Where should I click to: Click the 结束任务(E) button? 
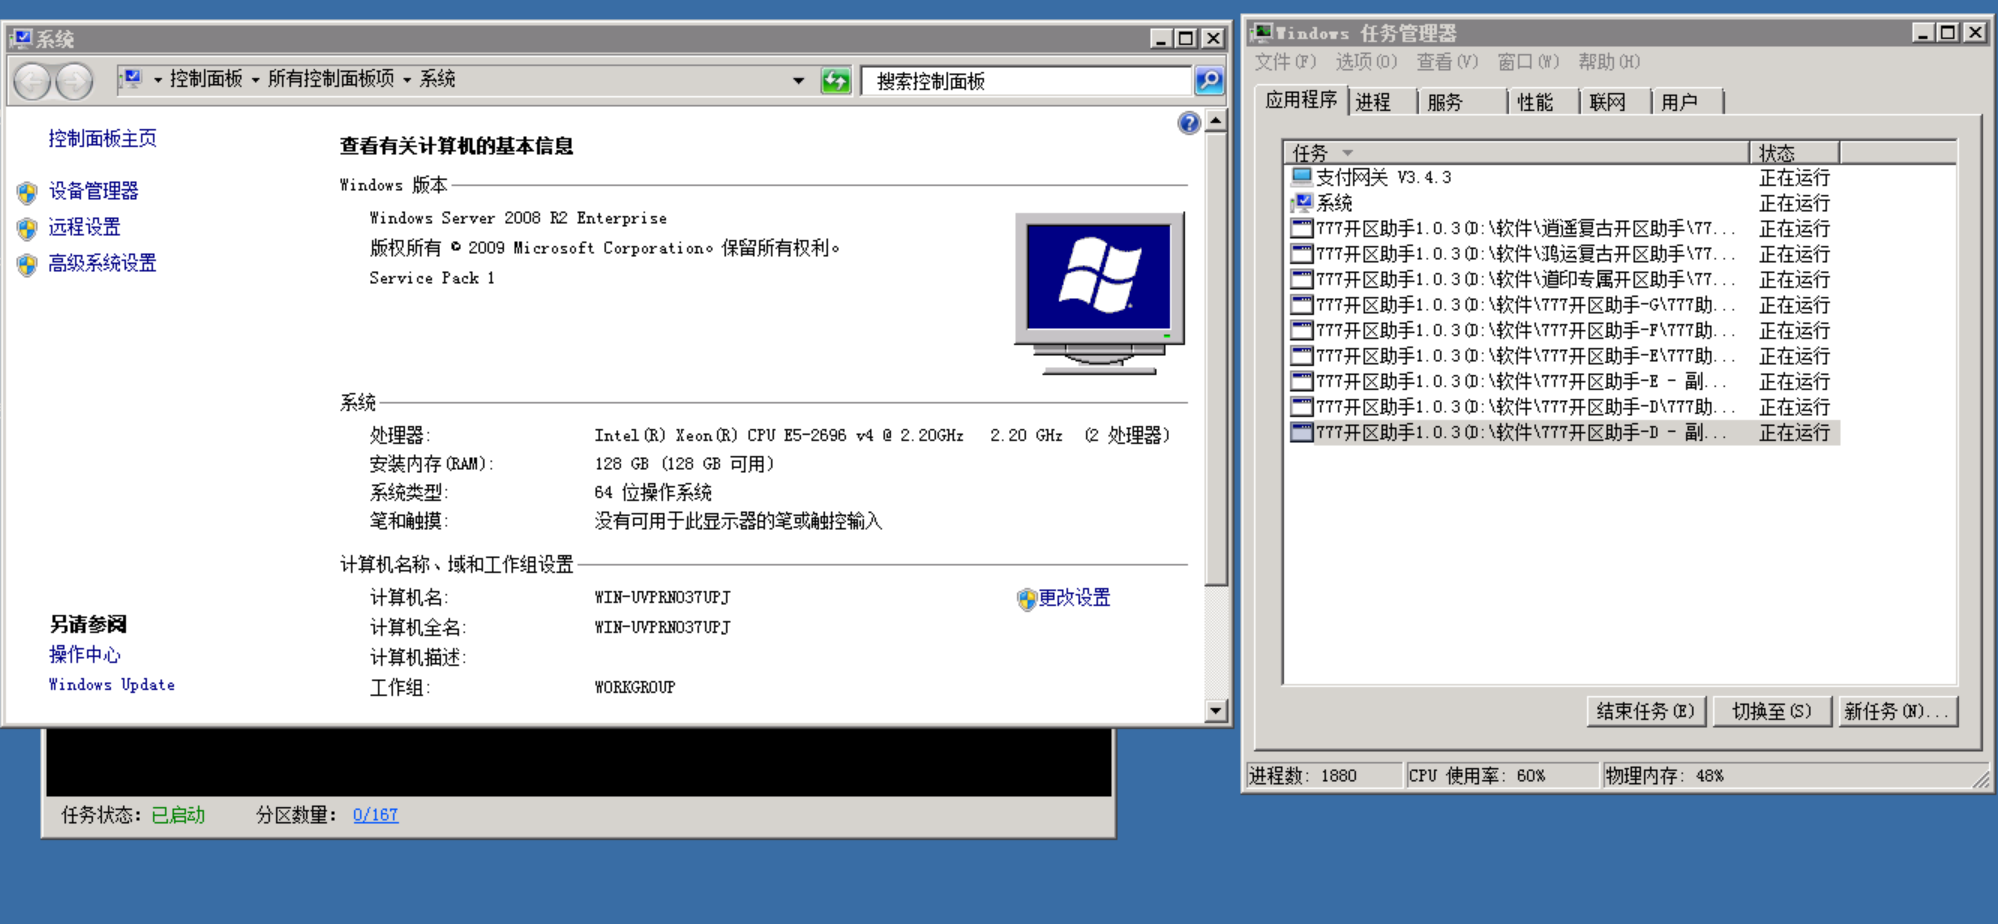[x=1646, y=711]
